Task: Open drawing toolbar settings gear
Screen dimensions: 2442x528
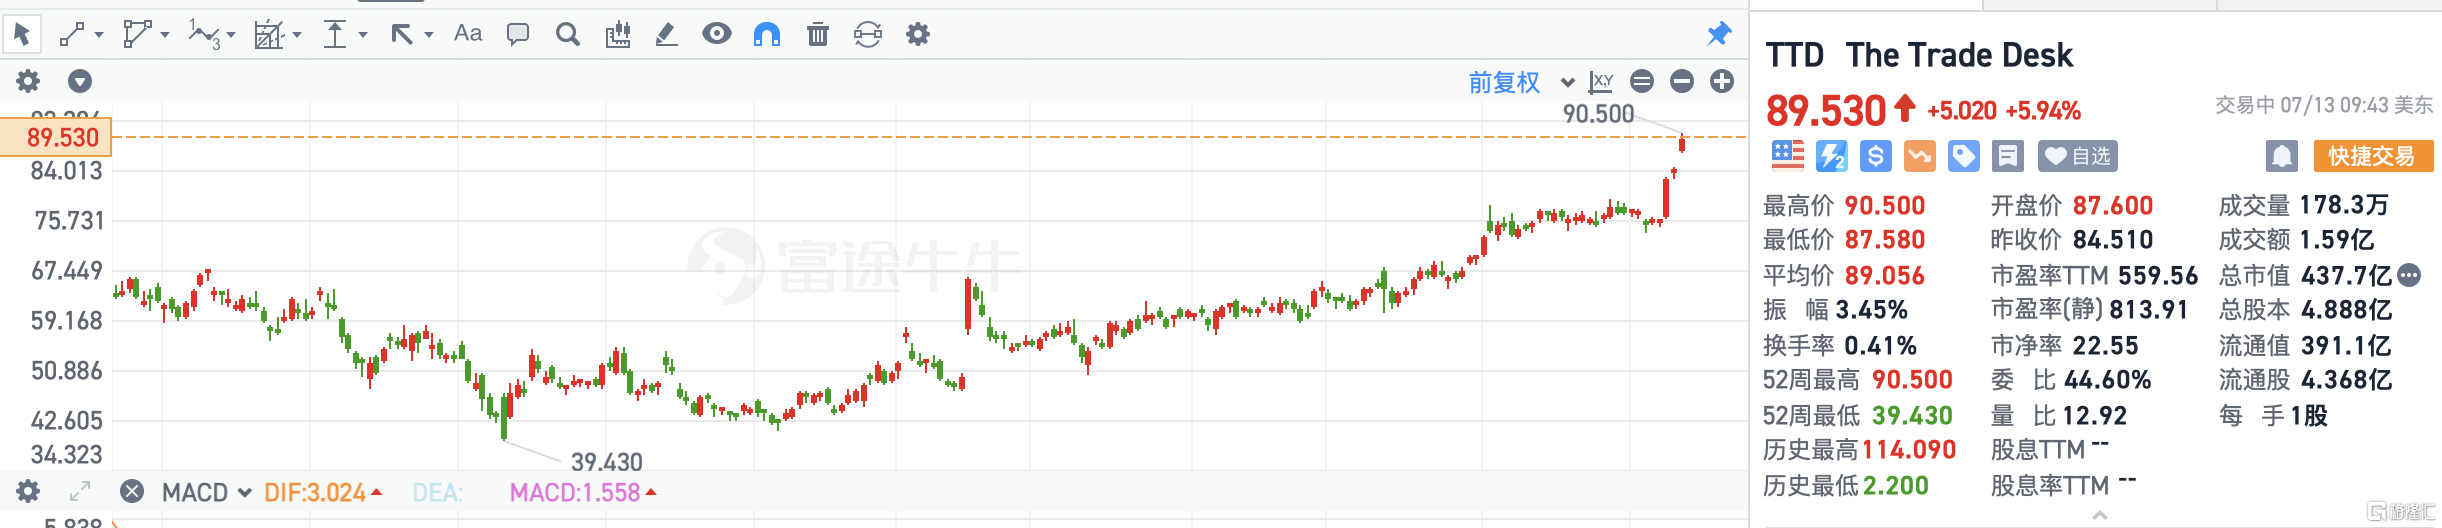Action: [x=918, y=35]
